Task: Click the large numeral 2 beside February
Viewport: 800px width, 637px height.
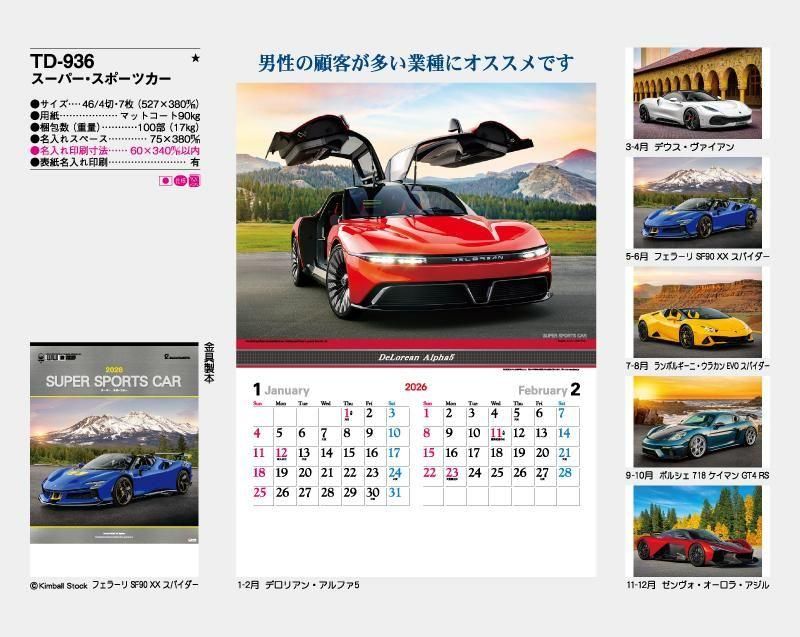Action: click(x=575, y=390)
